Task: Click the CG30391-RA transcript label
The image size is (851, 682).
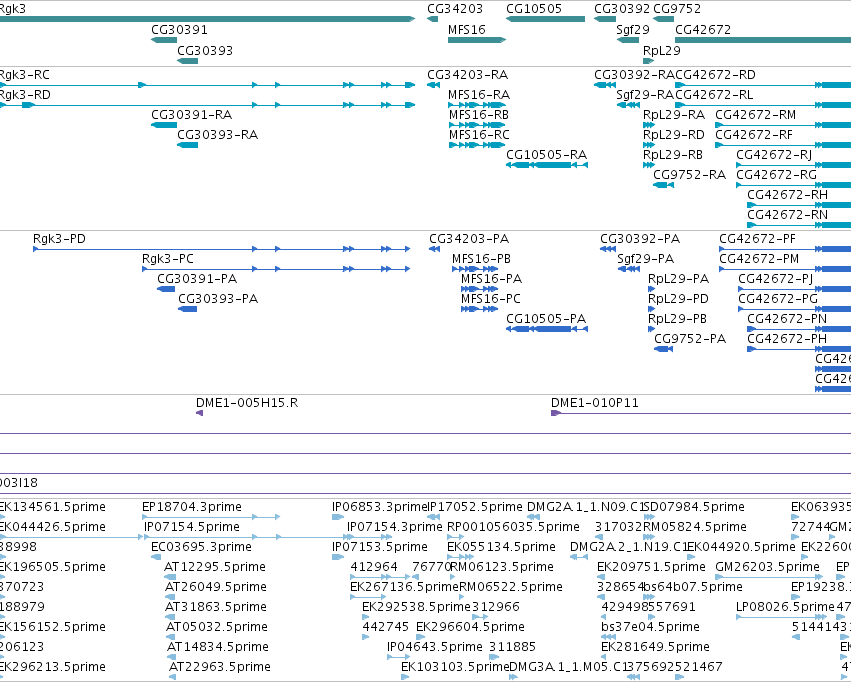Action: [192, 115]
